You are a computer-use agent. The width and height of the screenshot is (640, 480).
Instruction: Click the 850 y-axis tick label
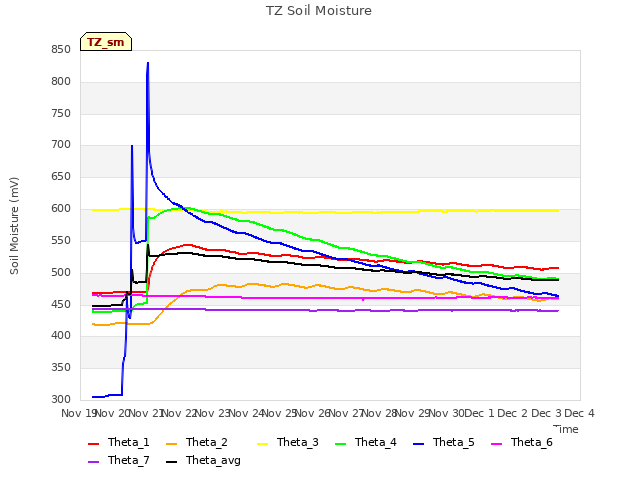[61, 50]
